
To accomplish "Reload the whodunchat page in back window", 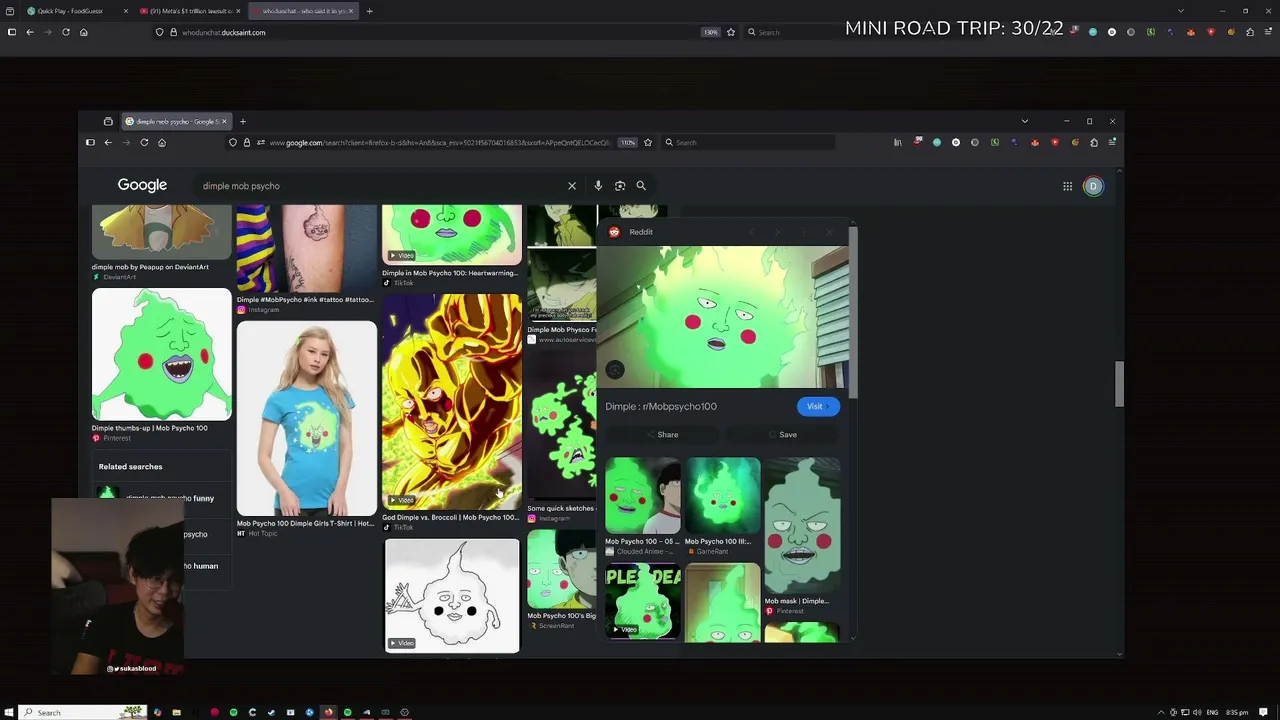I will pyautogui.click(x=66, y=32).
